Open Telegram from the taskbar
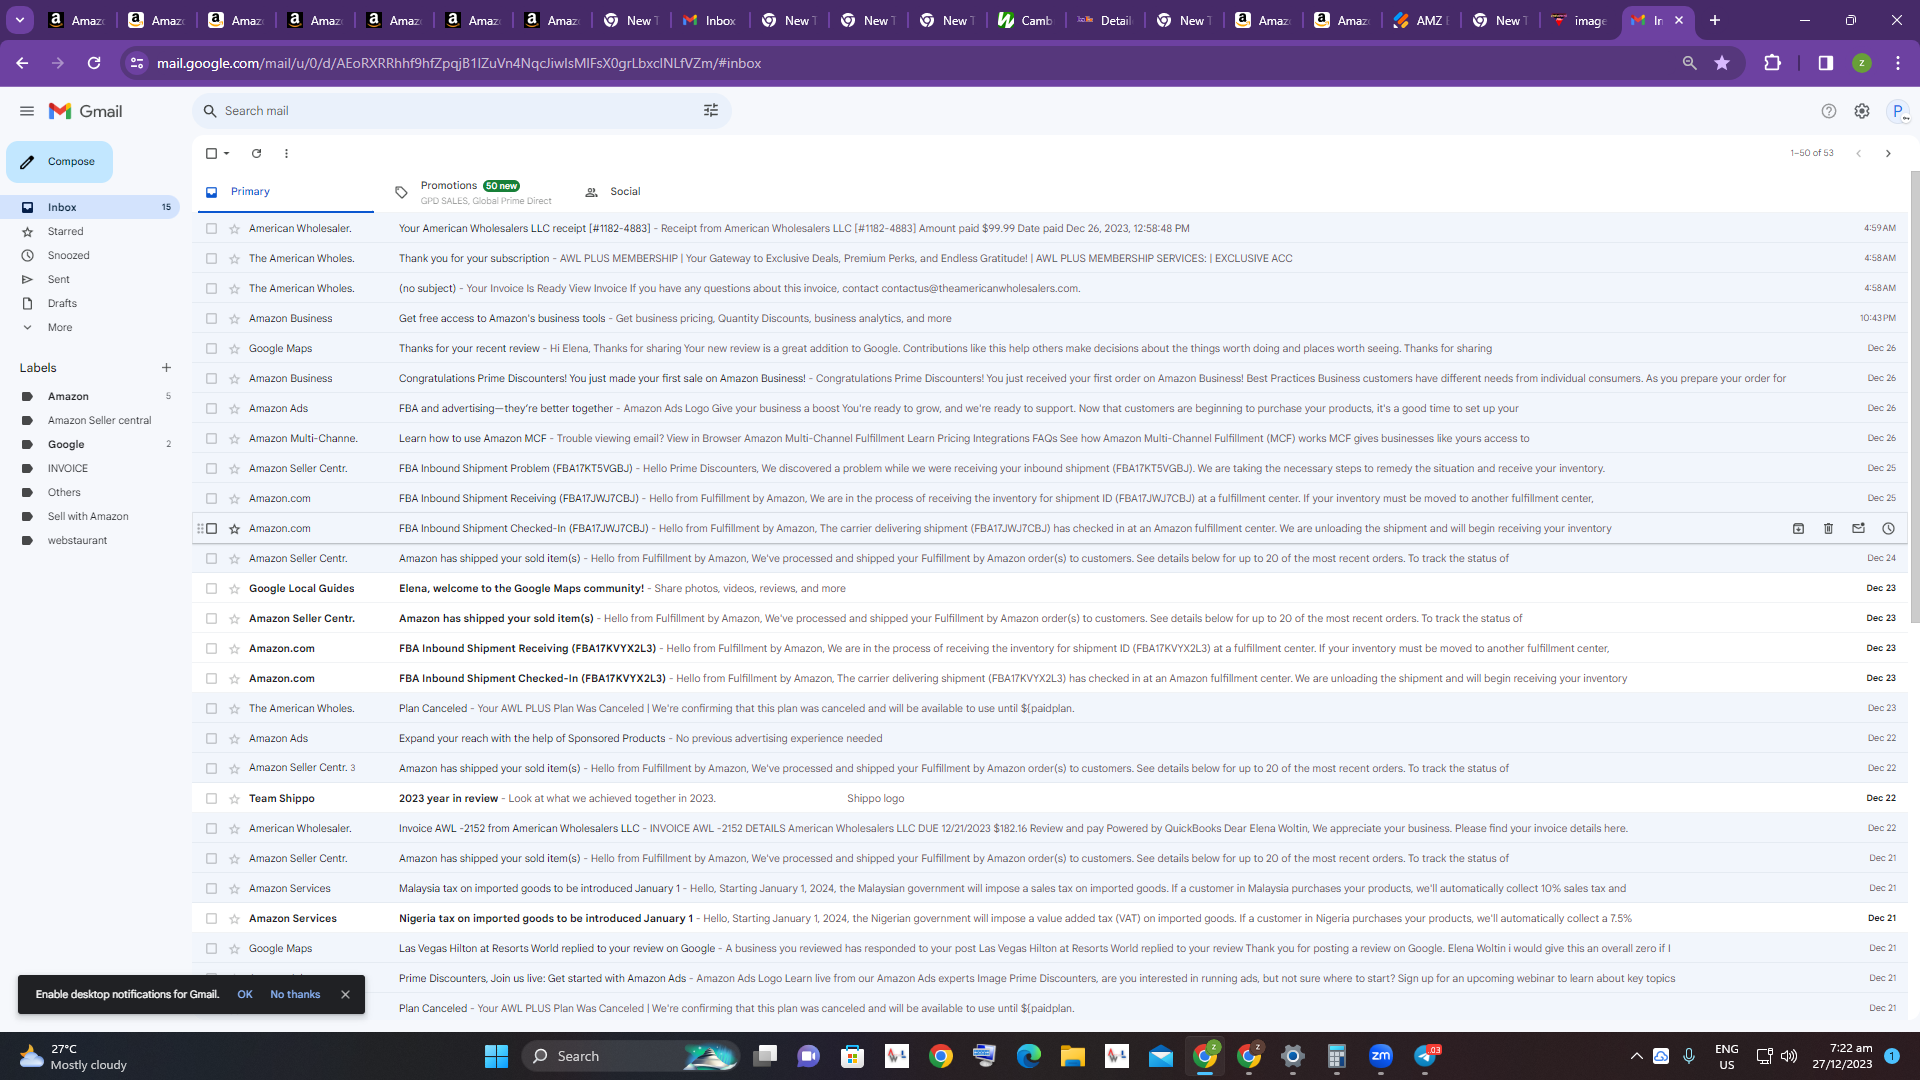The image size is (1920, 1080). tap(1426, 1056)
